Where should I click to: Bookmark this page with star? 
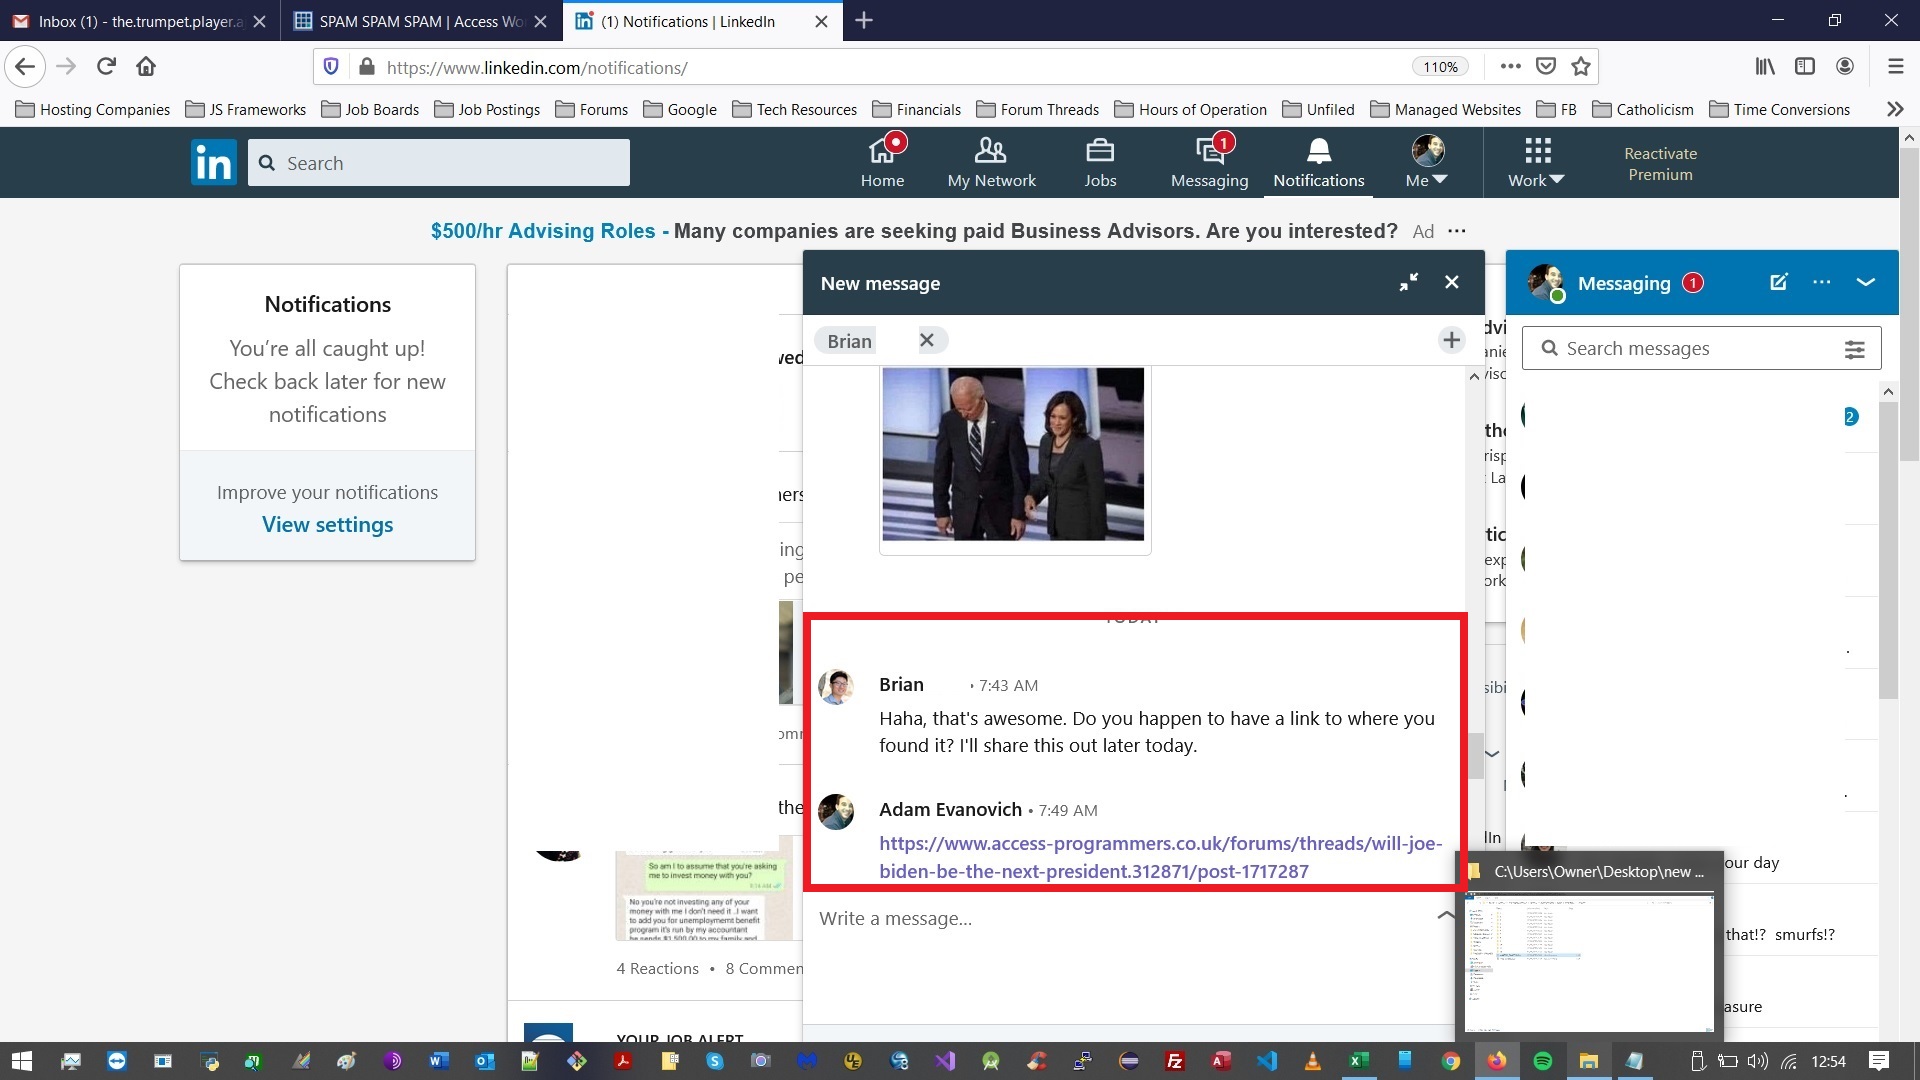tap(1581, 67)
